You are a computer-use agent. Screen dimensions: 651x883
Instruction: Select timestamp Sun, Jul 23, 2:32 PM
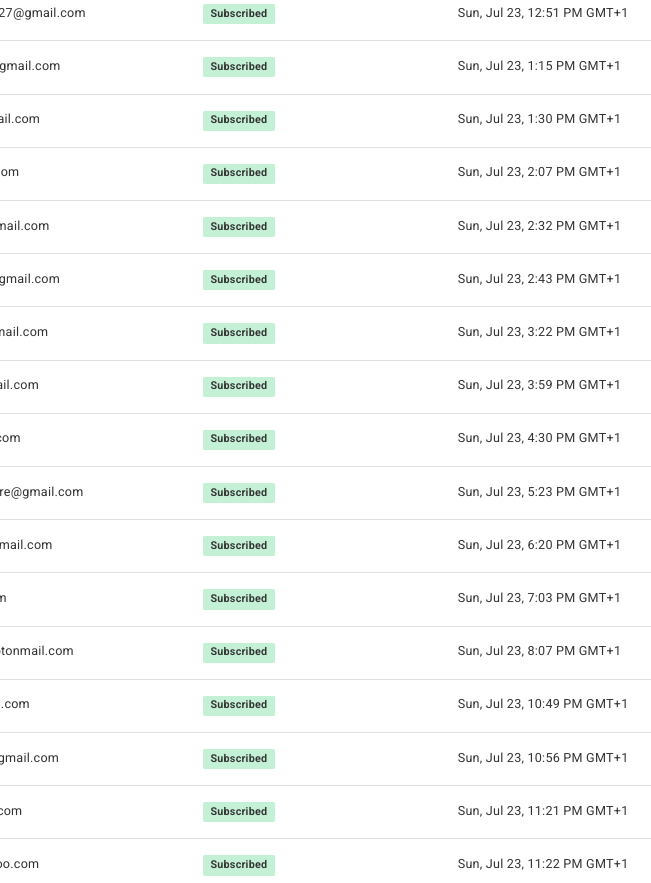click(x=538, y=226)
